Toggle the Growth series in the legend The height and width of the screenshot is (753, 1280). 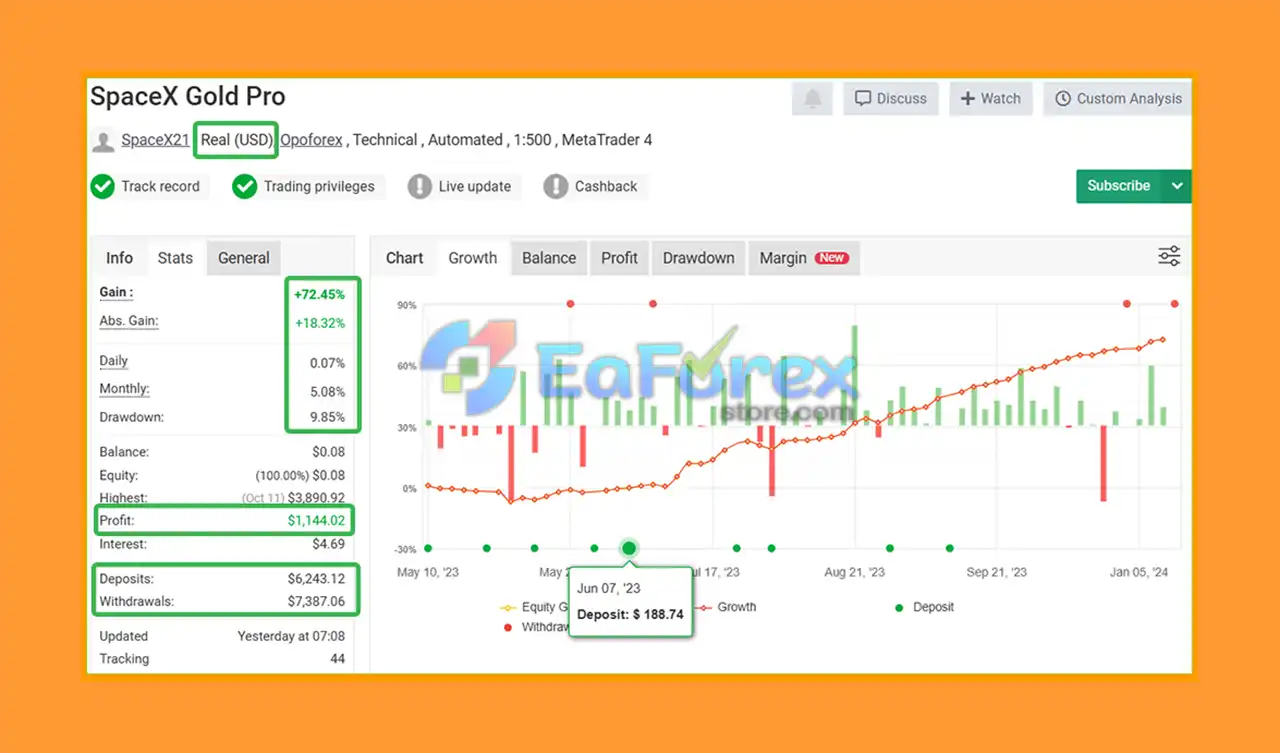pos(726,607)
